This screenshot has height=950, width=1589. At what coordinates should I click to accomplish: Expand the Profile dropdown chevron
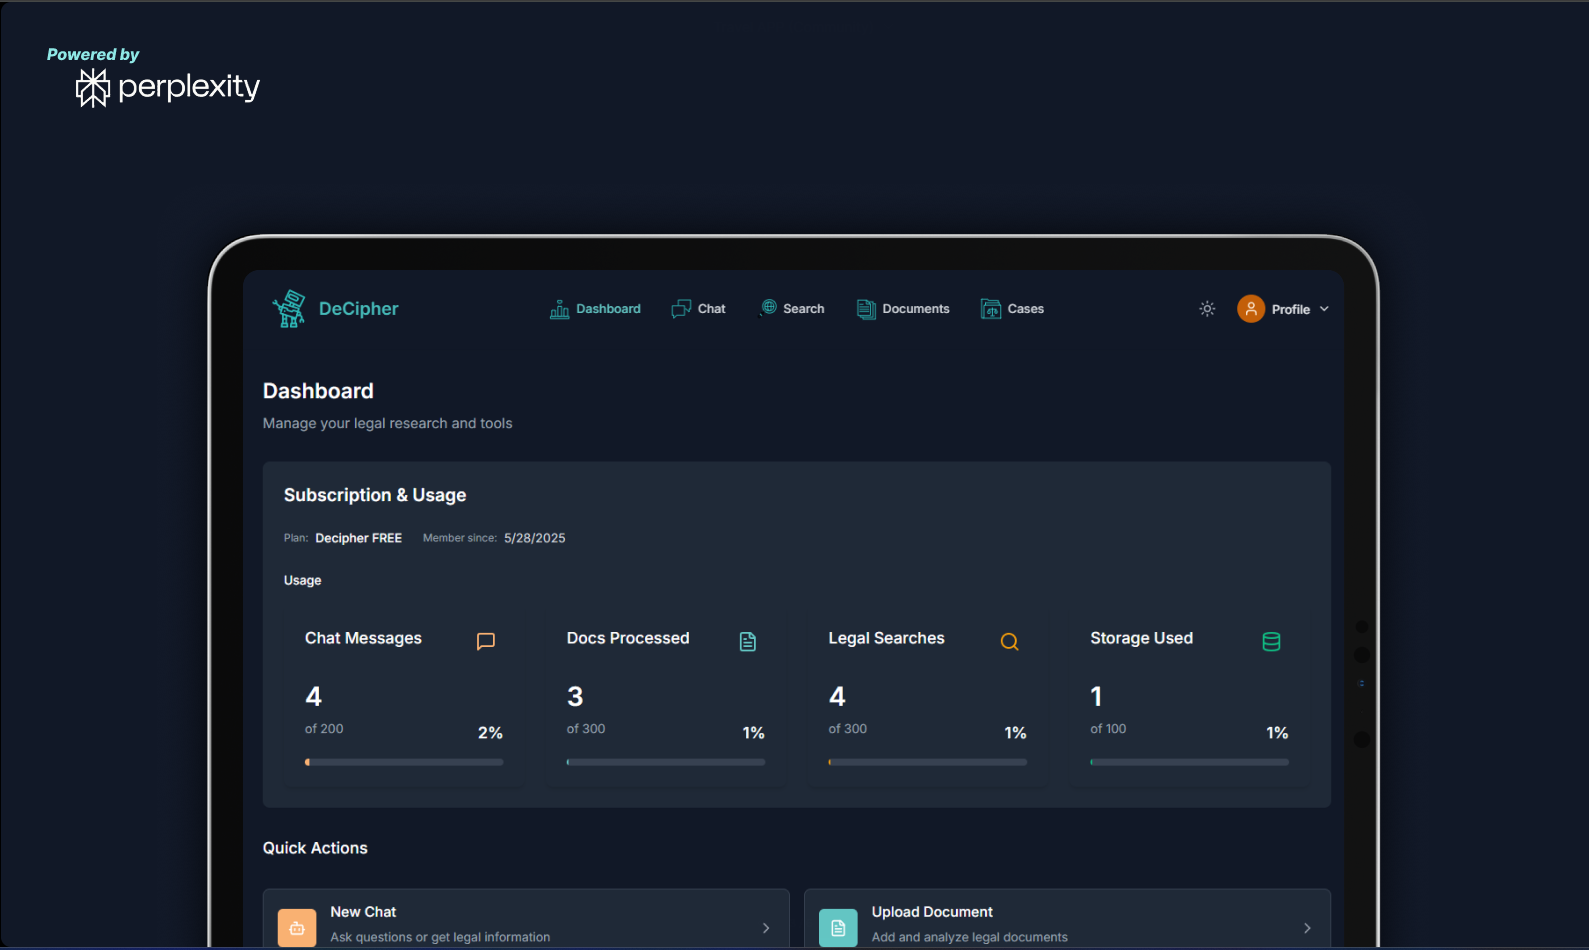point(1324,309)
